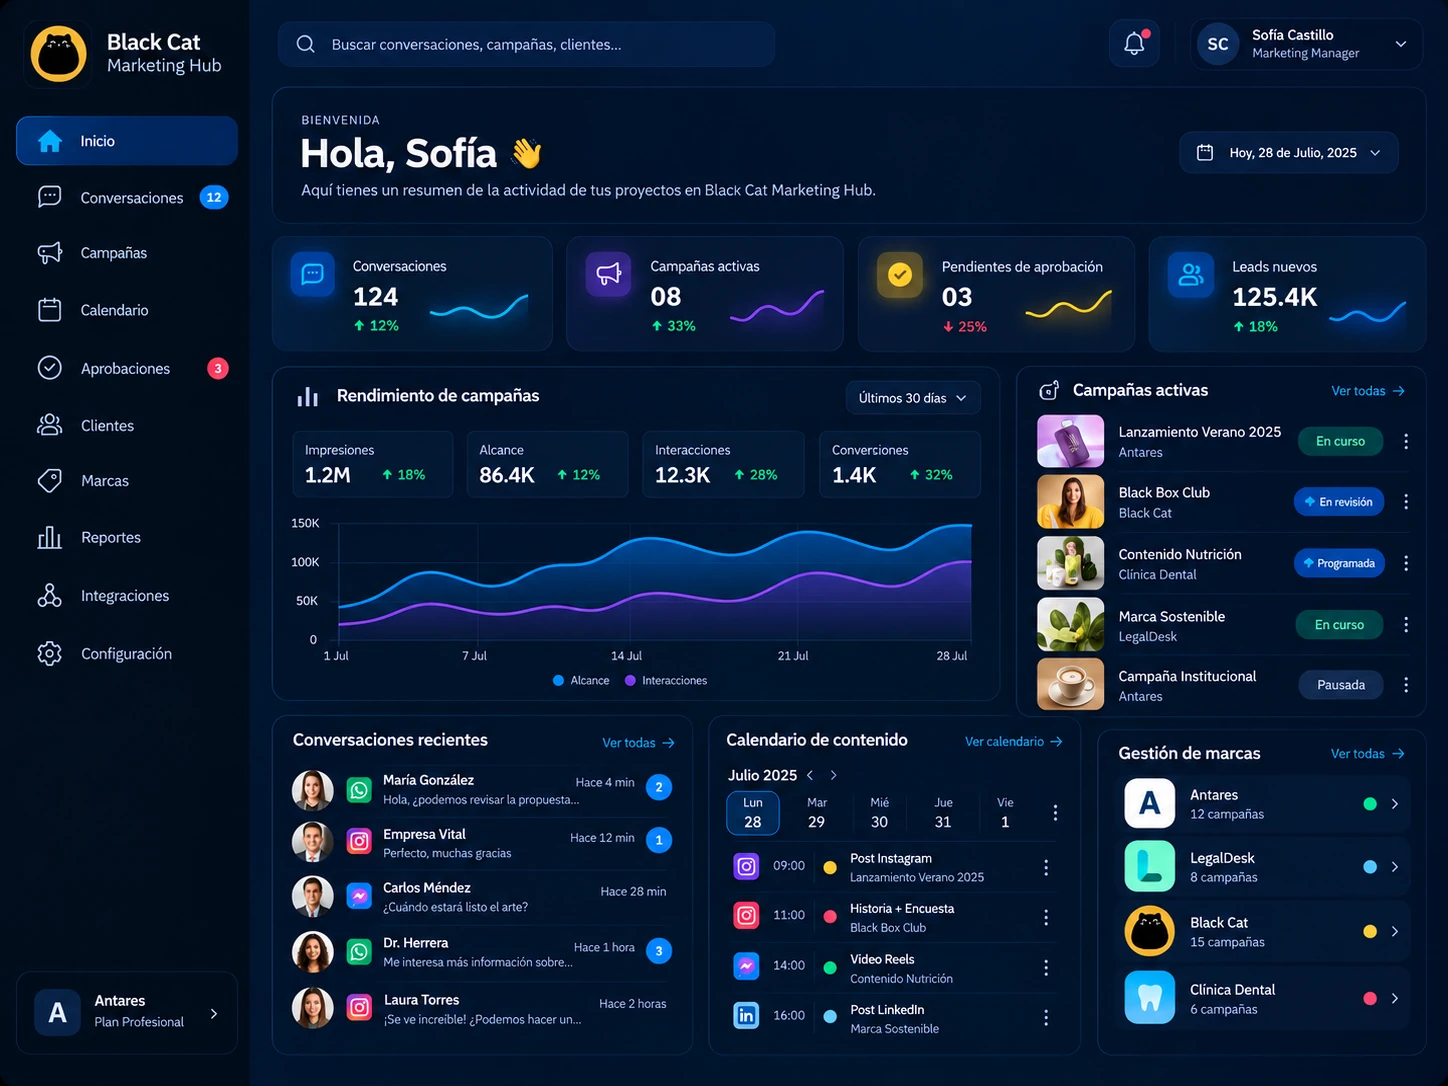Click the notification bell icon
1448x1086 pixels.
point(1134,44)
